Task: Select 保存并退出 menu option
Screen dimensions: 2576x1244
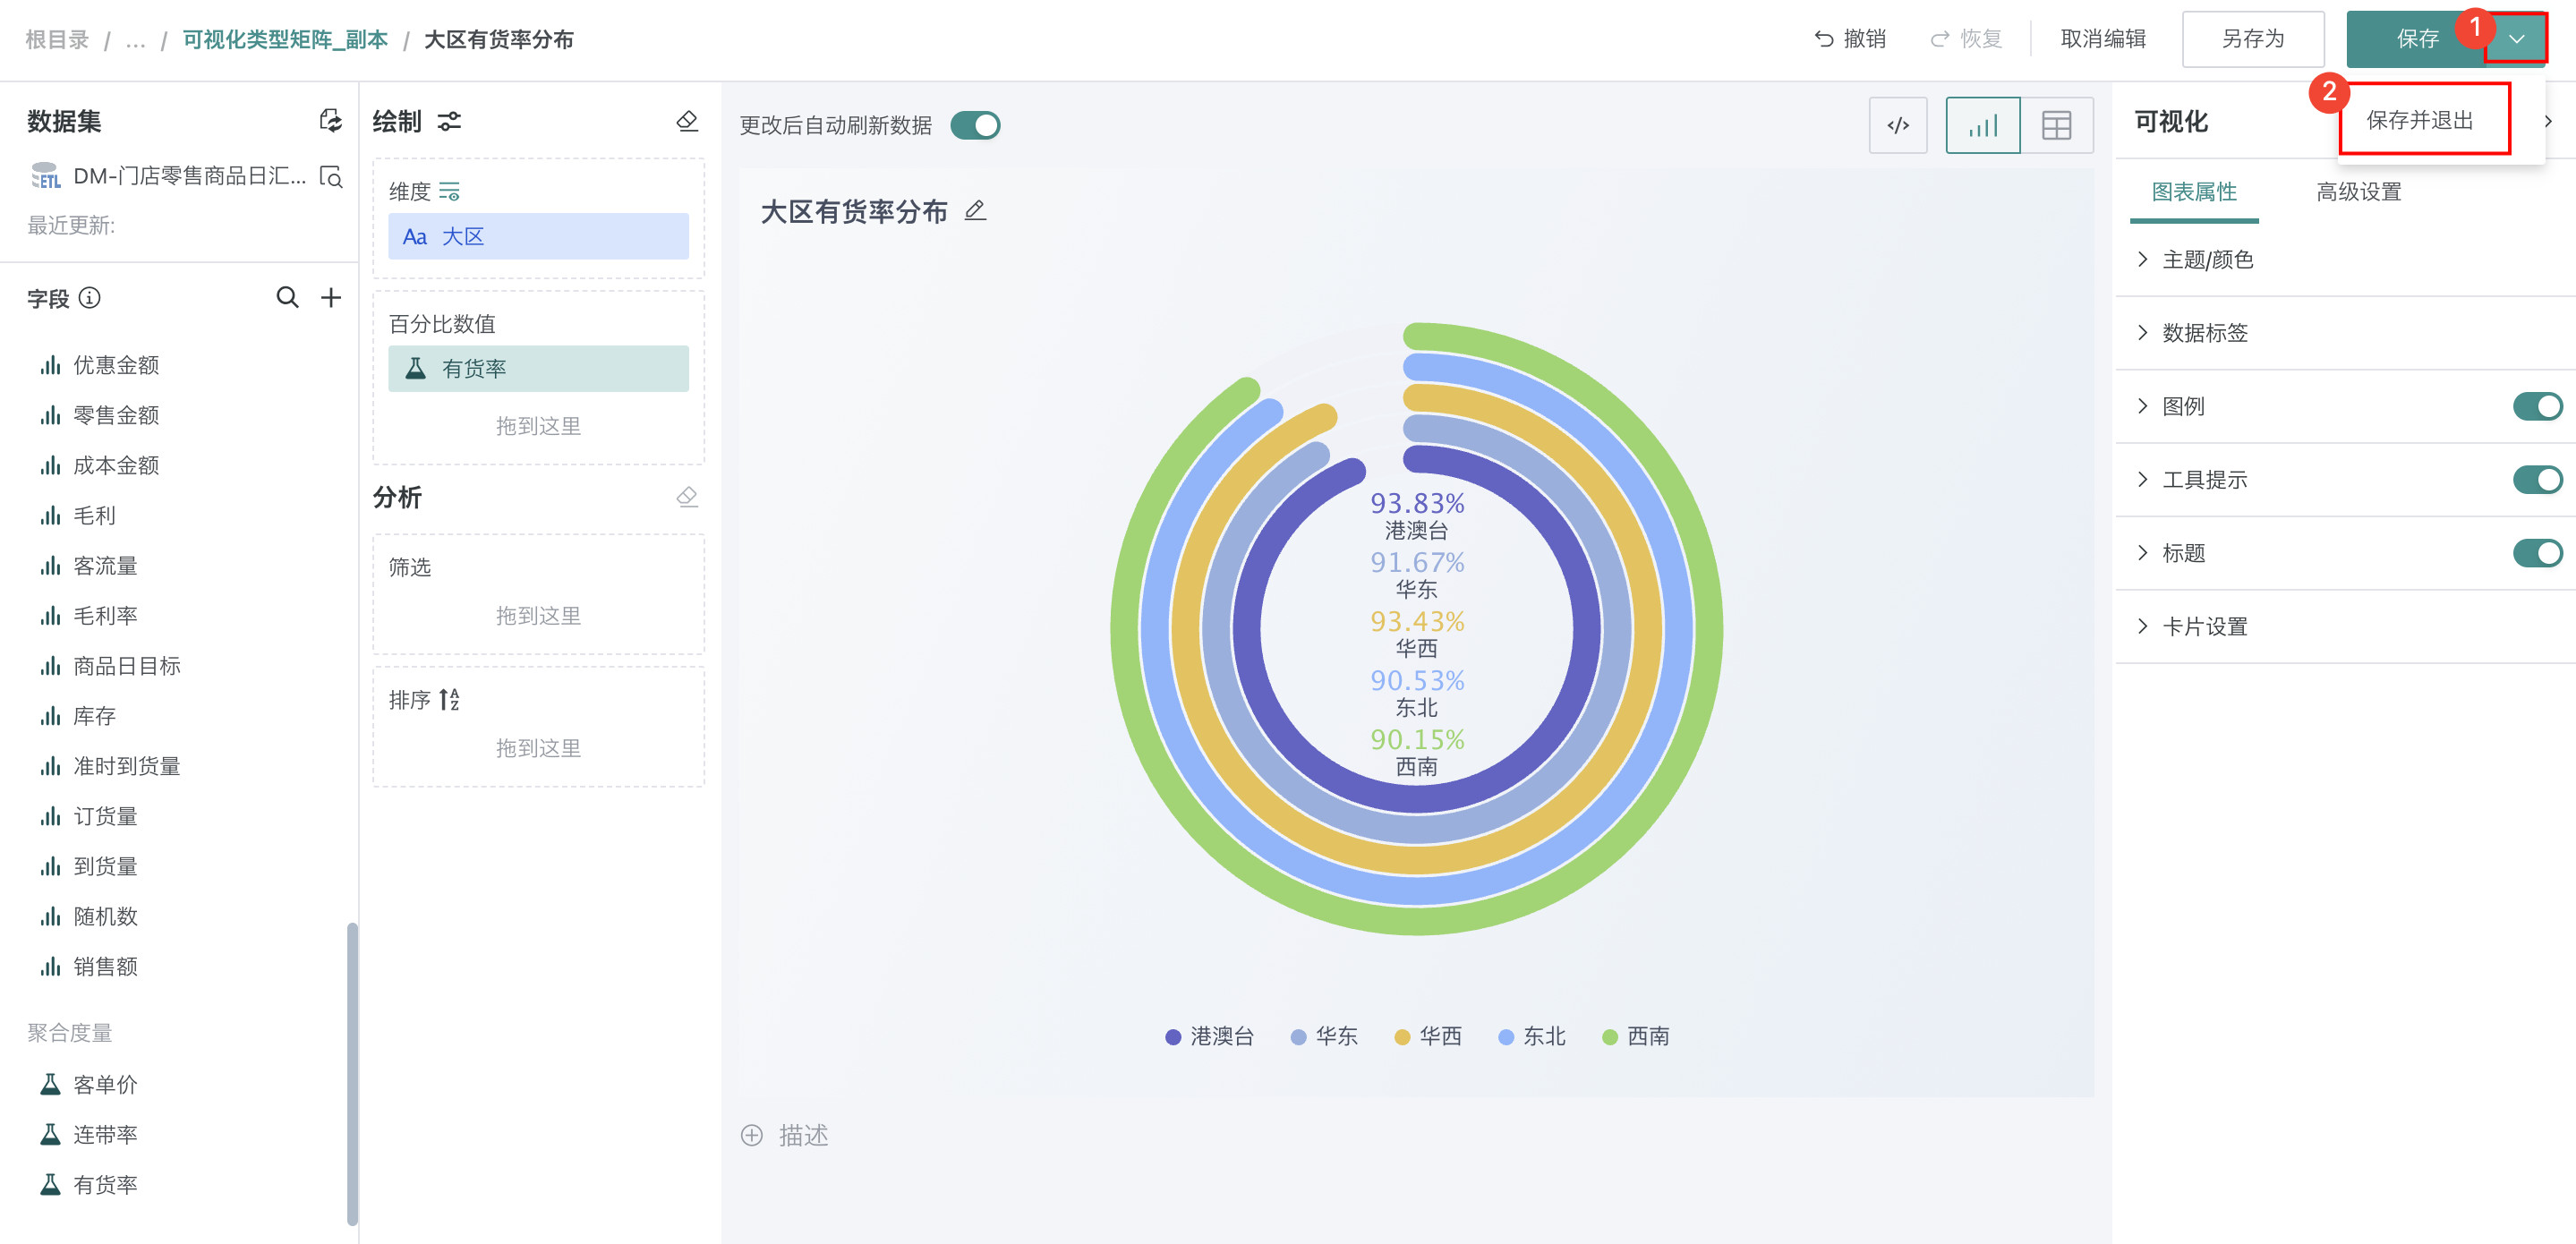Action: pyautogui.click(x=2420, y=120)
